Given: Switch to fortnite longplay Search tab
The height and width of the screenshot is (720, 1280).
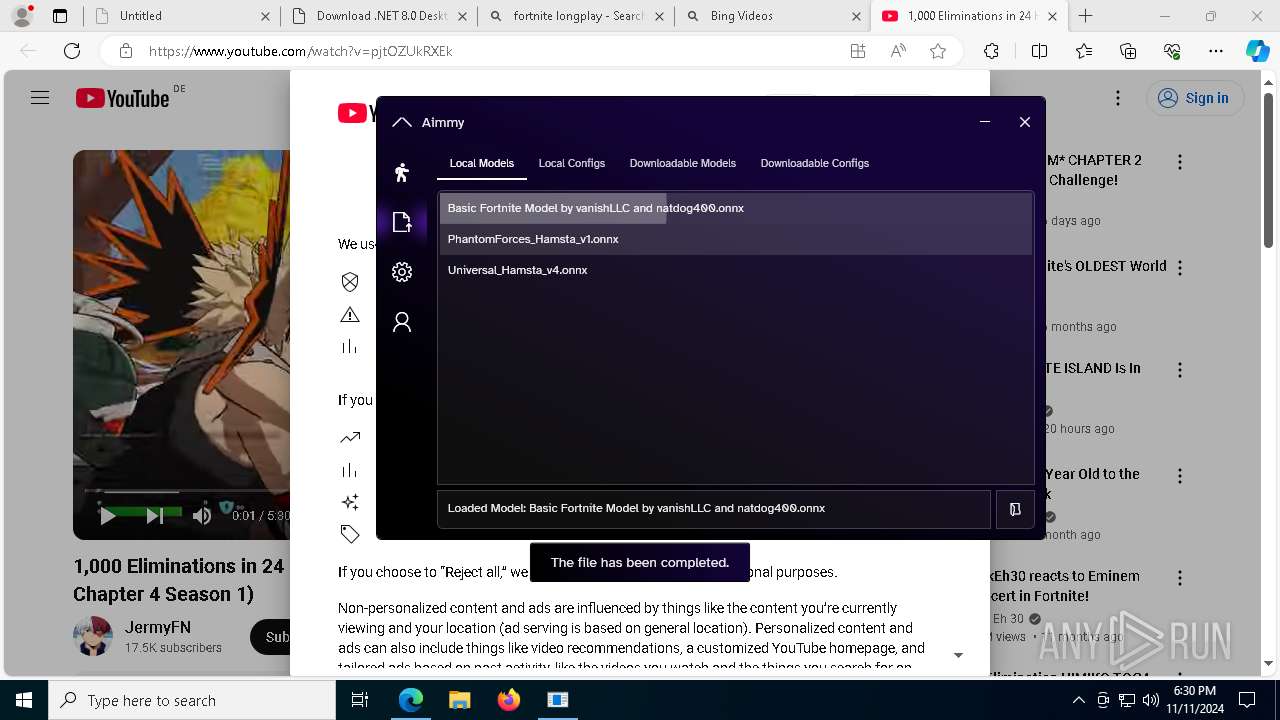Looking at the screenshot, I should coord(576,16).
